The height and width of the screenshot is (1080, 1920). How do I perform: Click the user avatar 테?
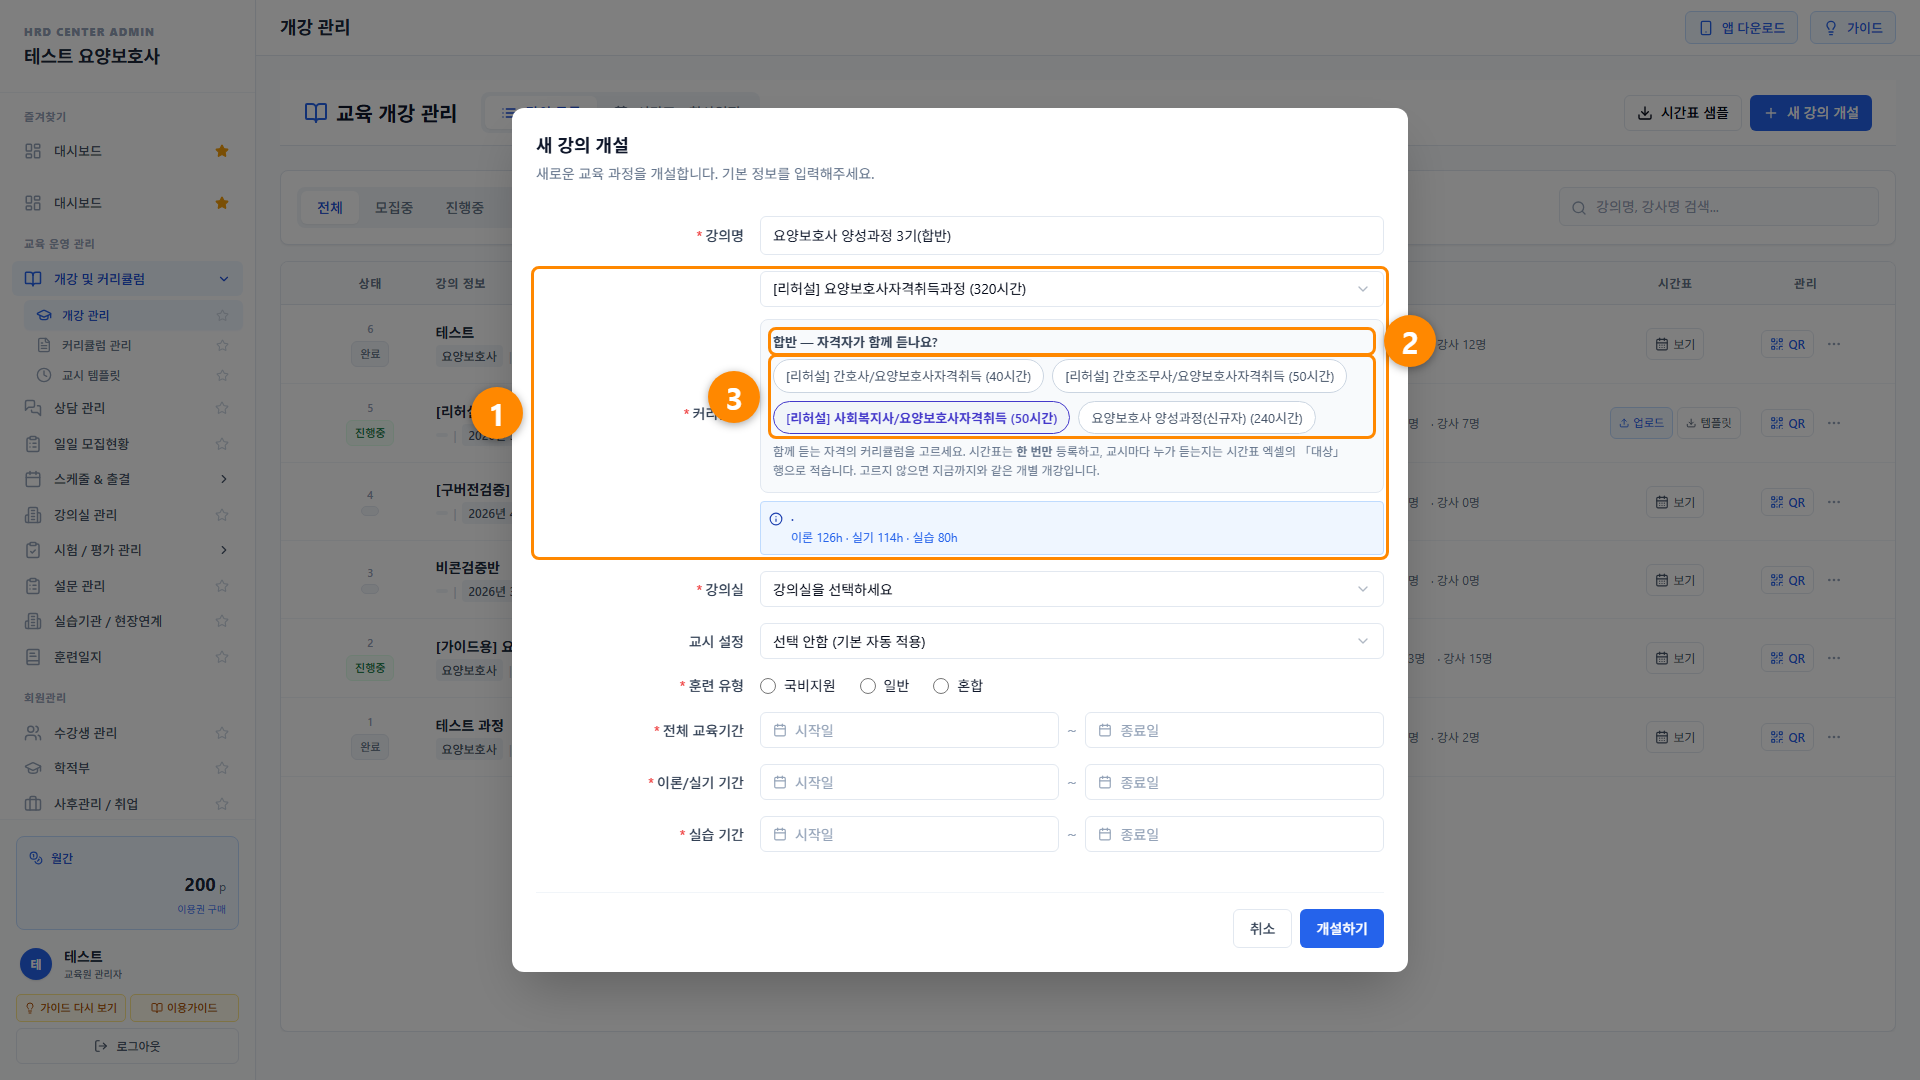coord(36,964)
